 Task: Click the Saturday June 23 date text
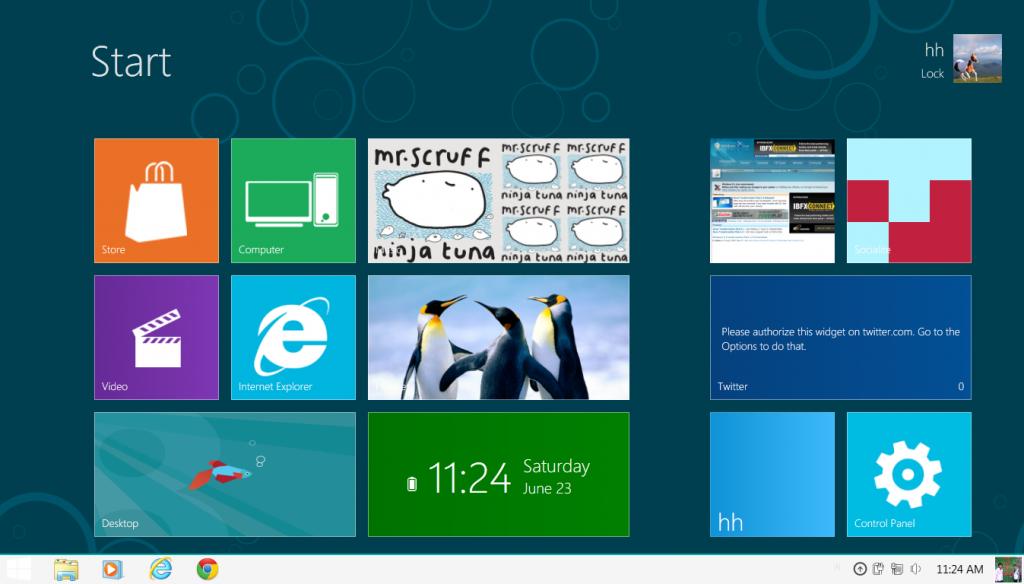click(x=556, y=476)
